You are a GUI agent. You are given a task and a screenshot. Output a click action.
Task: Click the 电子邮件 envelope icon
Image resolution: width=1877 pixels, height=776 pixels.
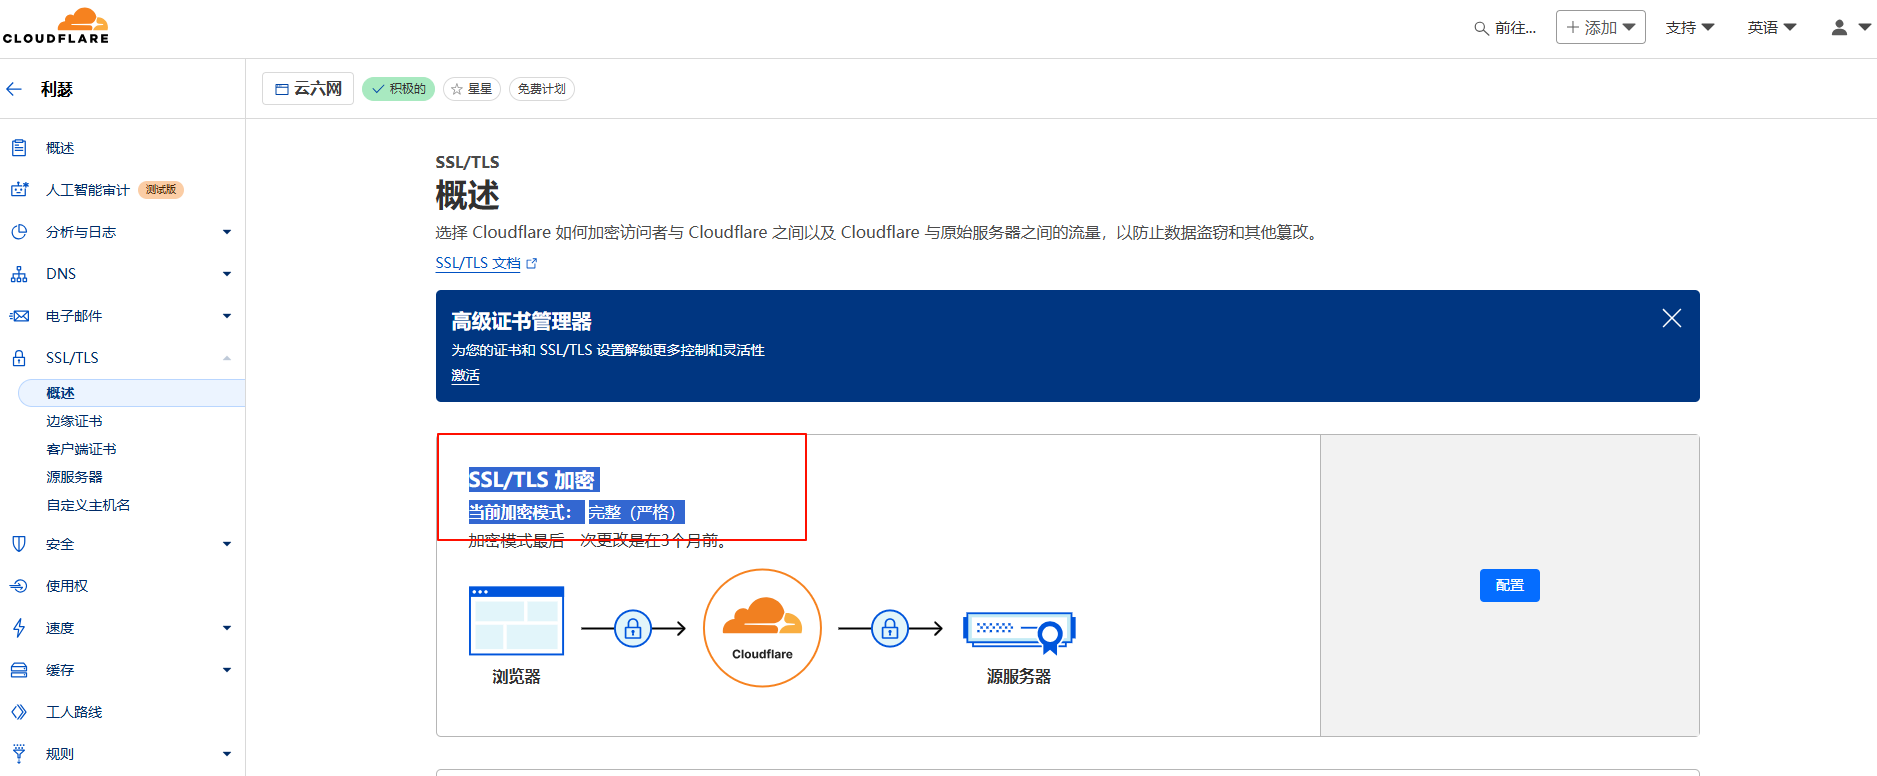pos(19,316)
